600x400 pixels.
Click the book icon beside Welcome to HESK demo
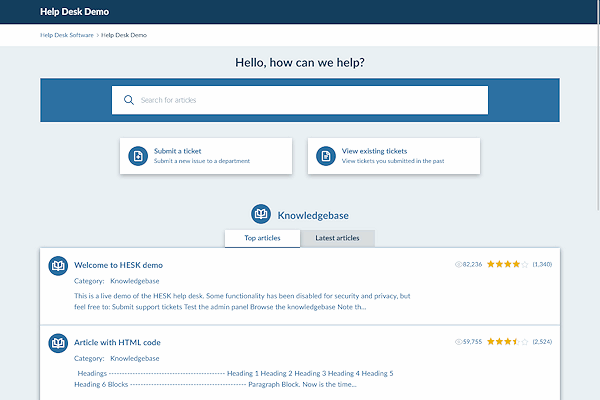[x=58, y=266]
